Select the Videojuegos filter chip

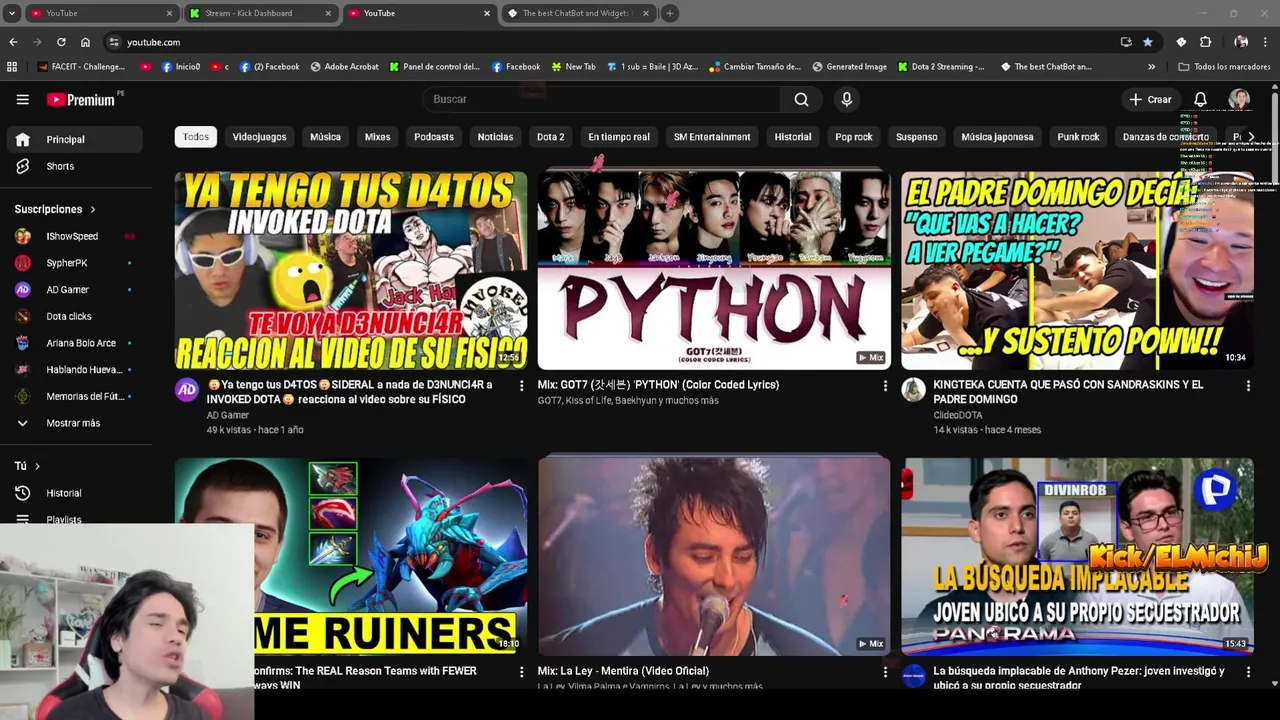pyautogui.click(x=259, y=137)
